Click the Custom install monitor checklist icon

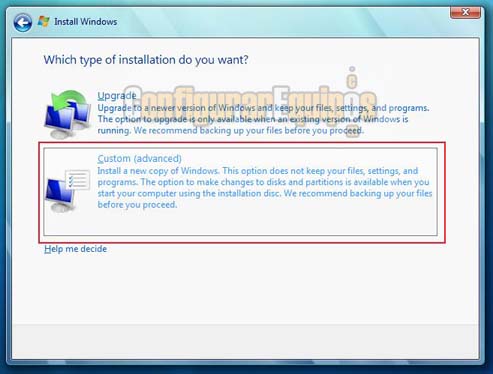(x=67, y=191)
